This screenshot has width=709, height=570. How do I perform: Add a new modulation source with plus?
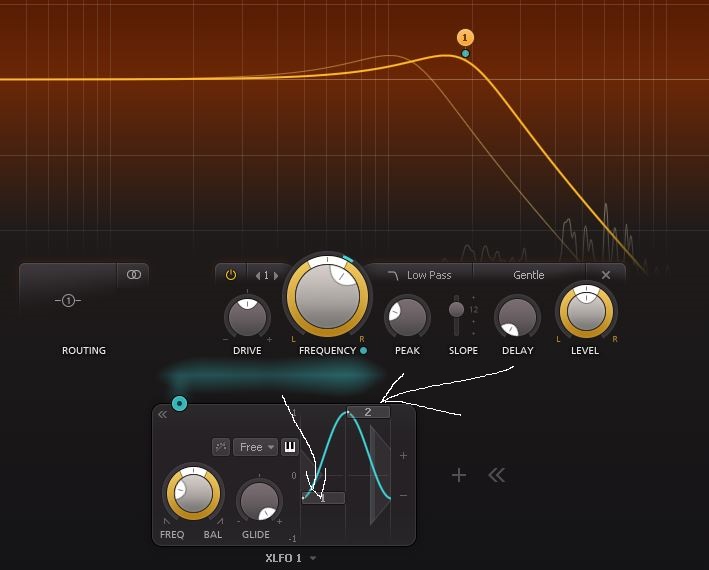click(x=459, y=475)
